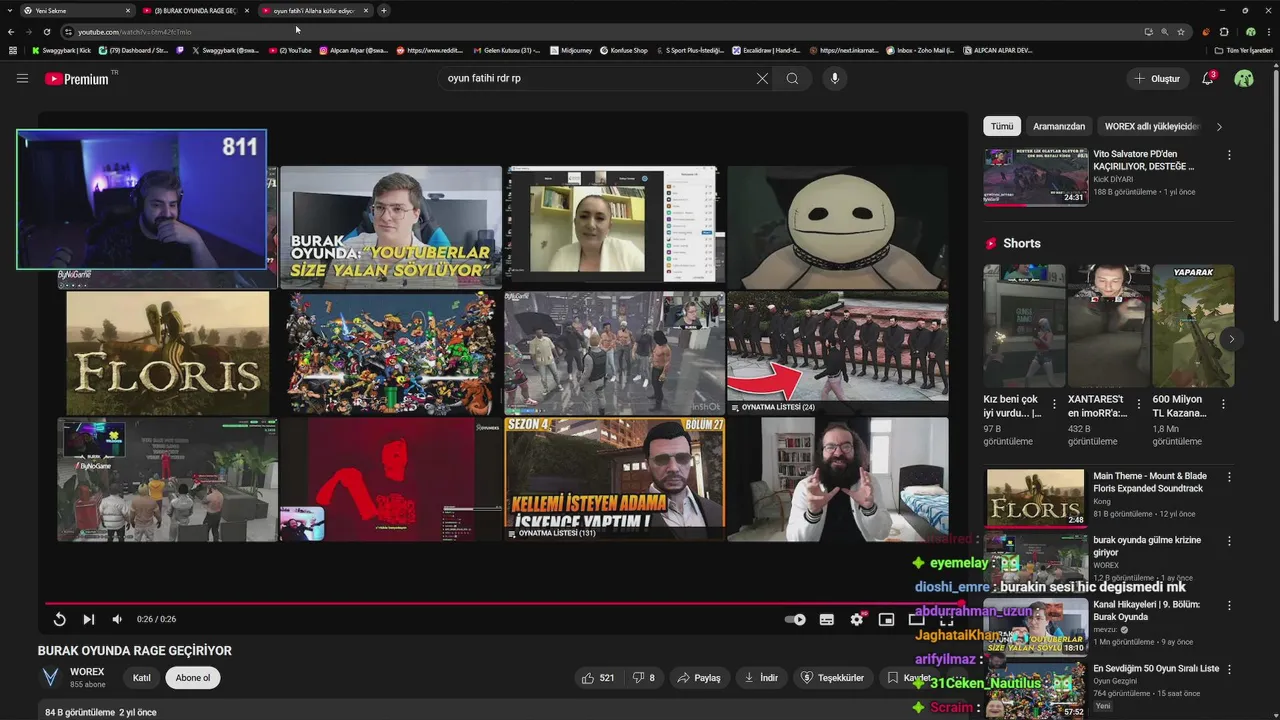Open more options for Vito Salvatore video
Image resolution: width=1280 pixels, height=720 pixels.
(1229, 155)
